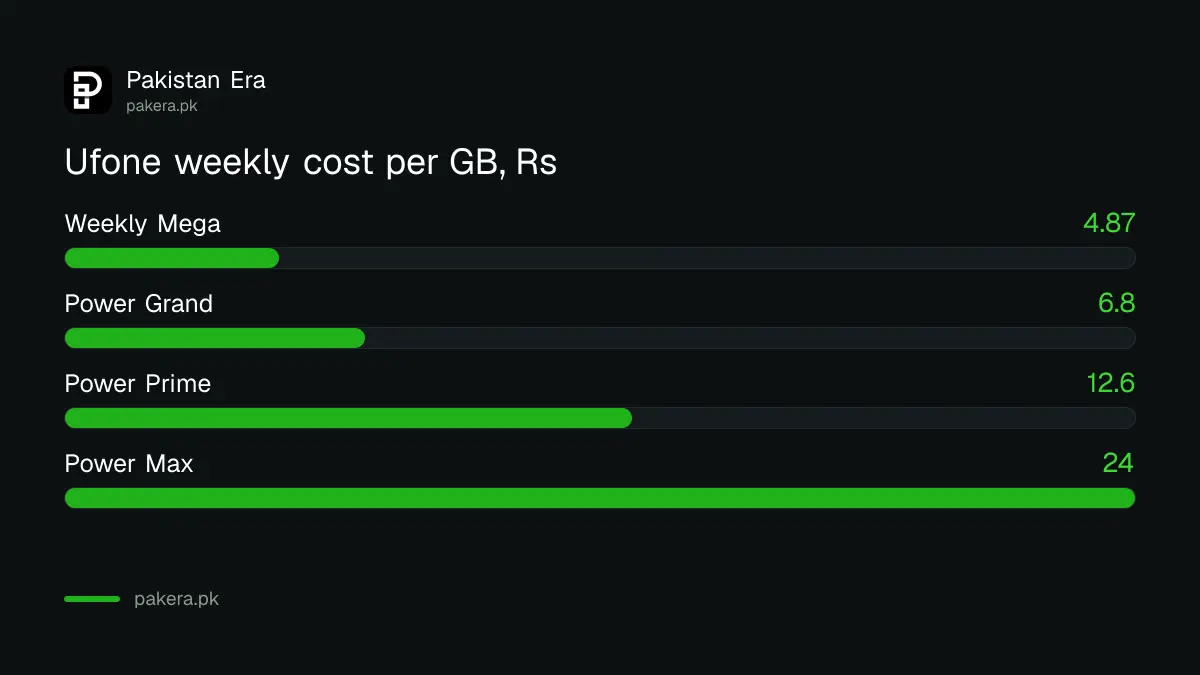Click the empty track of Power Prime bar
1200x675 pixels.
884,418
